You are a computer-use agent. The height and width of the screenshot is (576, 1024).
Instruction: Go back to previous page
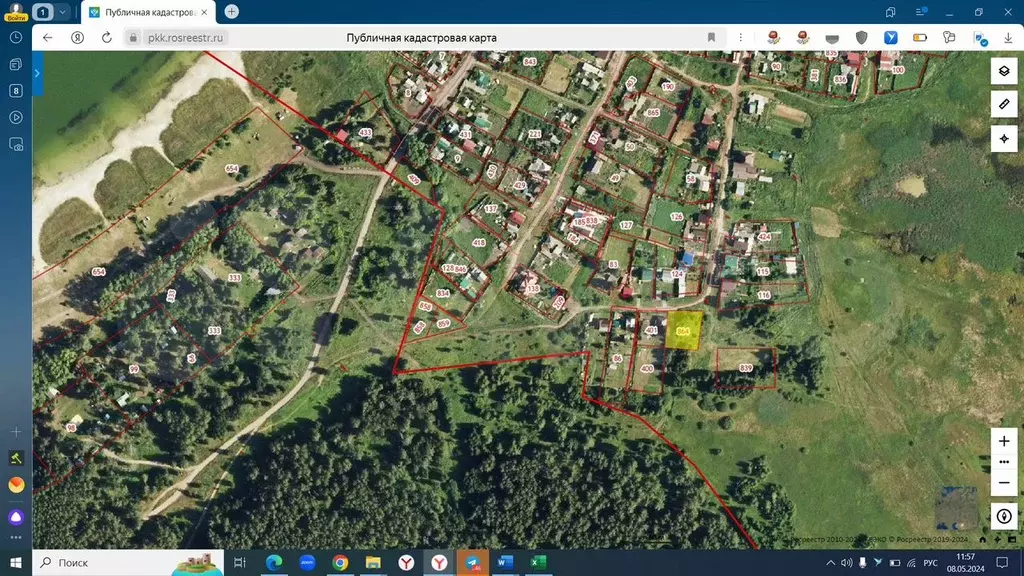48,37
